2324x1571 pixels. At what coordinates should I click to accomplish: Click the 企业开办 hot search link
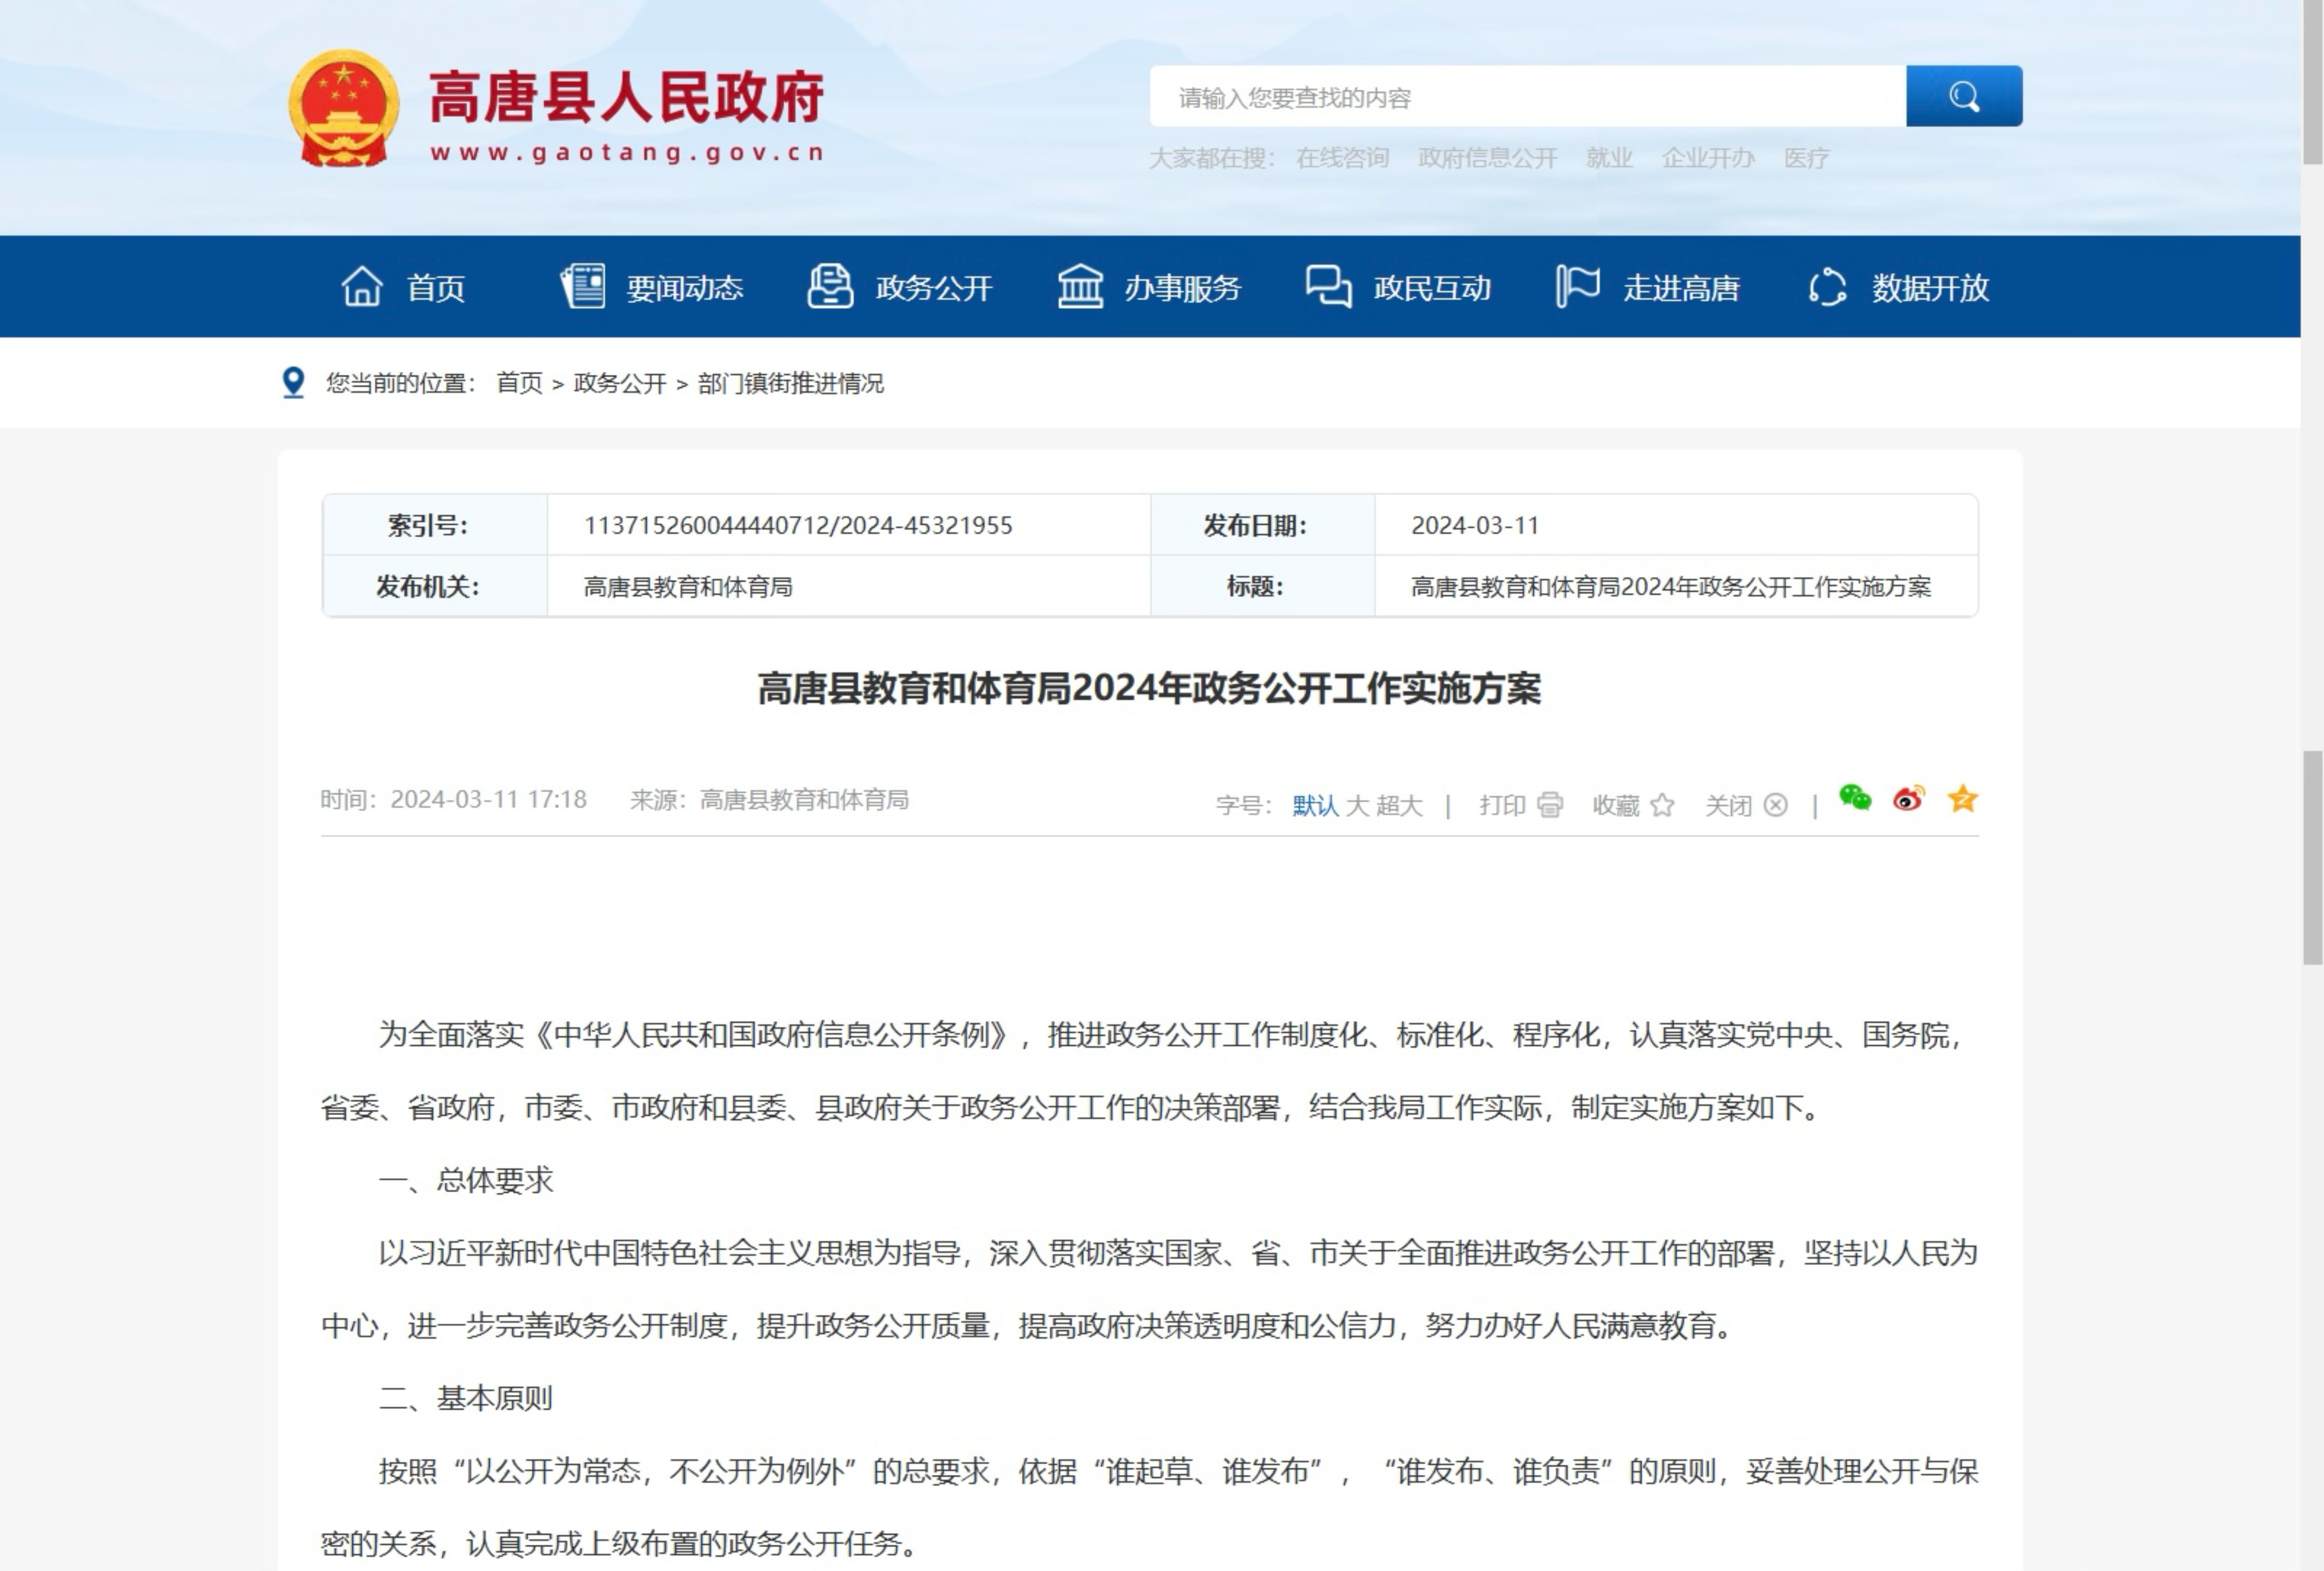(1708, 158)
